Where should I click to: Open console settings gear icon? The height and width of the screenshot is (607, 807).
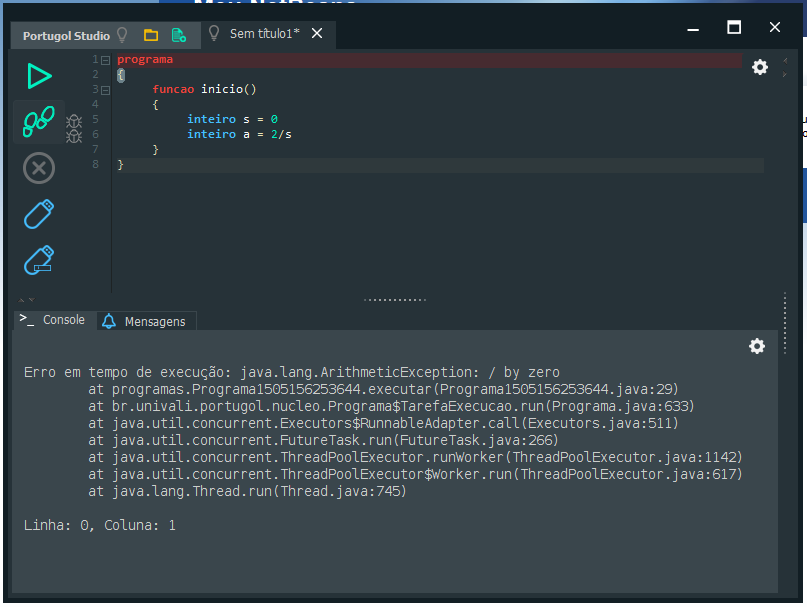tap(757, 346)
